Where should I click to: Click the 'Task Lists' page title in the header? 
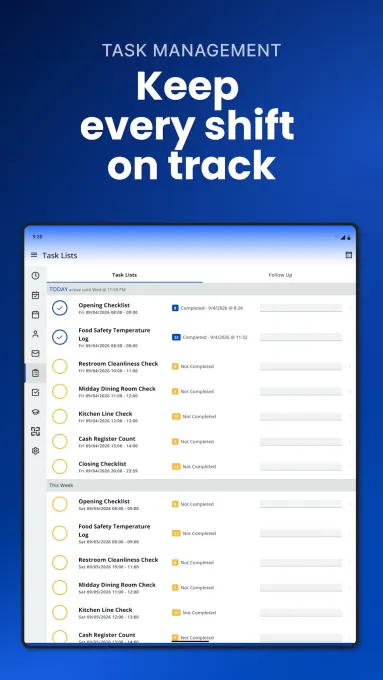coord(60,255)
